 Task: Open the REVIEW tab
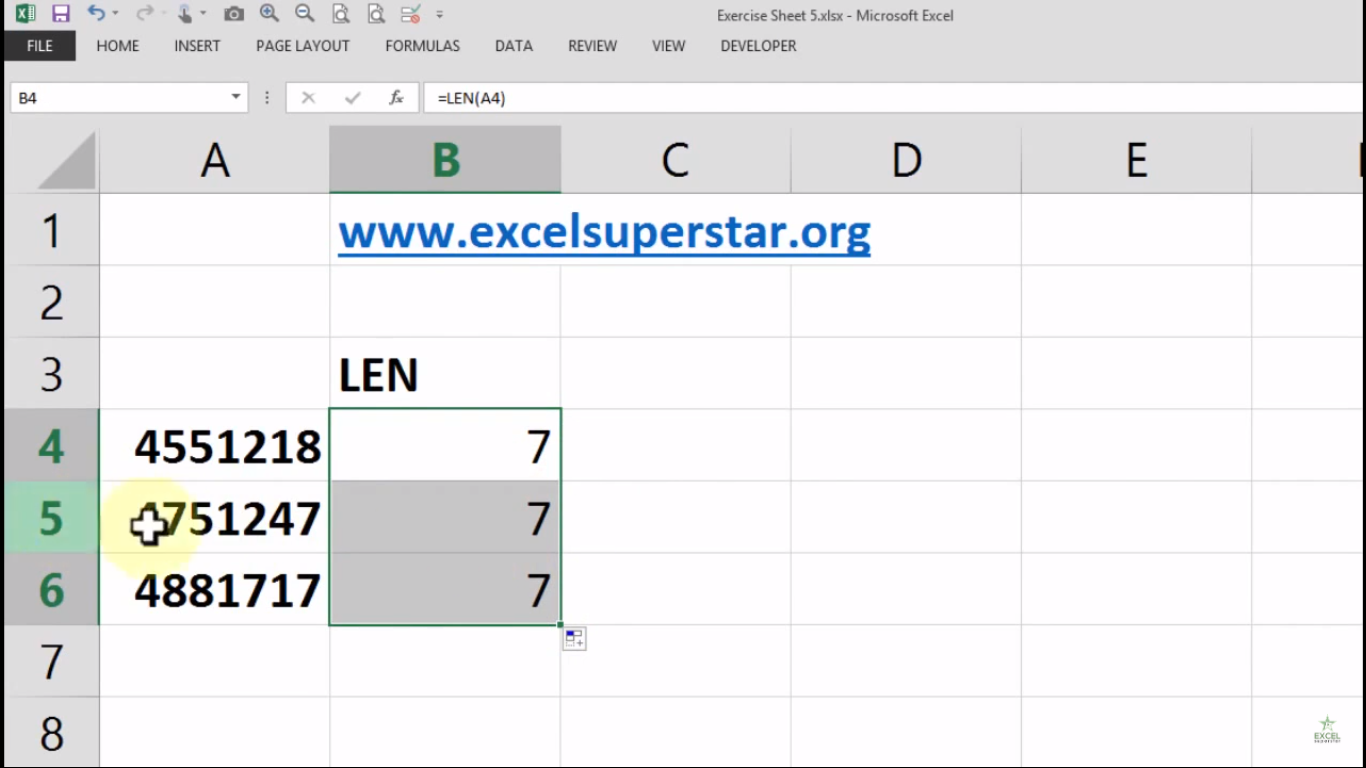coord(593,46)
